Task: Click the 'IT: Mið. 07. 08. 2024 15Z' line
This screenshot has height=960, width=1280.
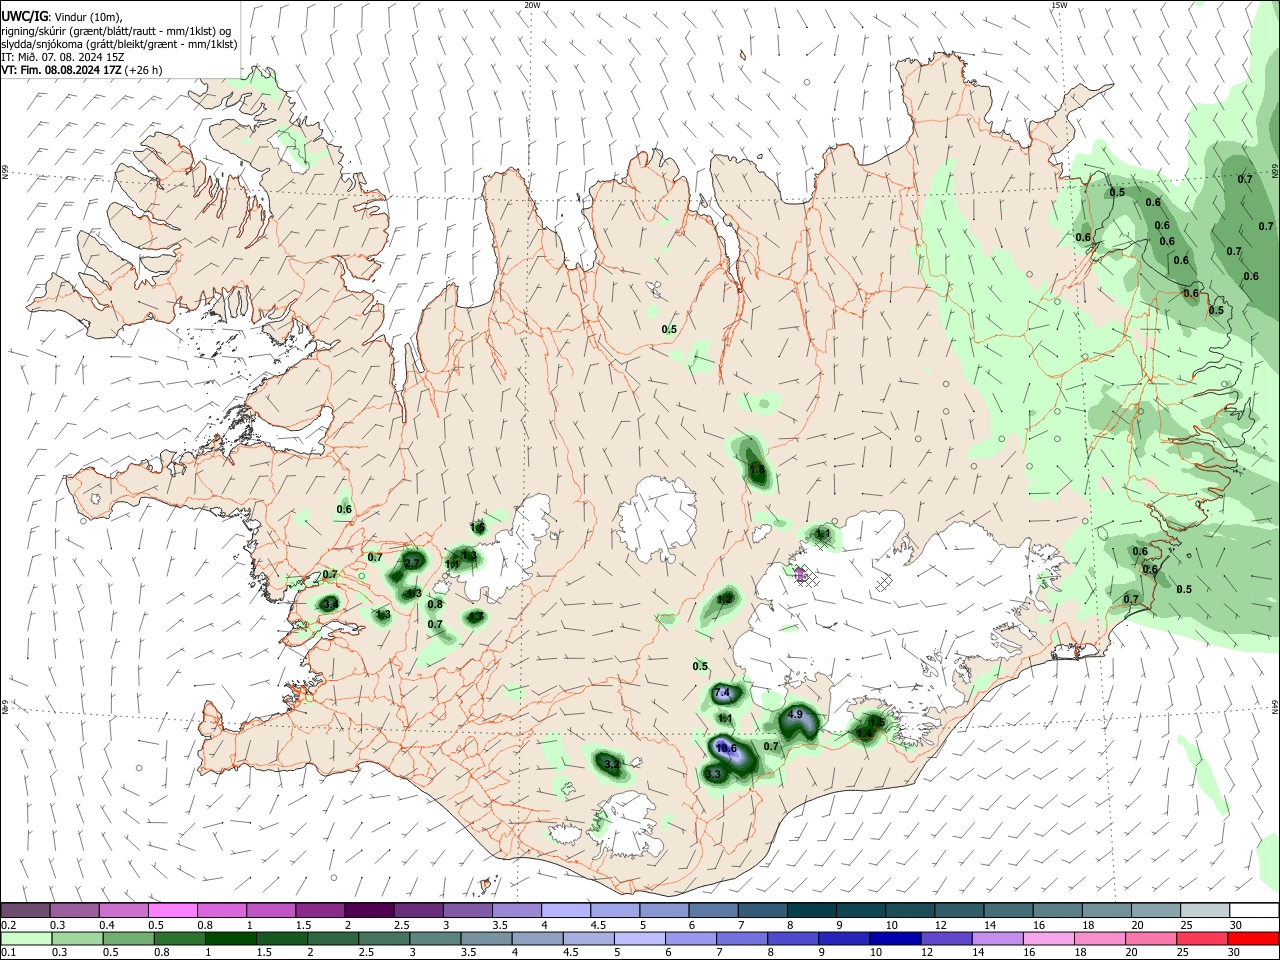Action: 62,57
